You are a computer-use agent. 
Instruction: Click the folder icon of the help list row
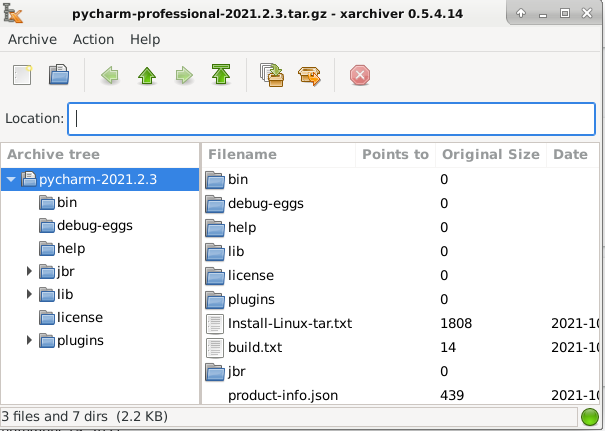tap(215, 228)
